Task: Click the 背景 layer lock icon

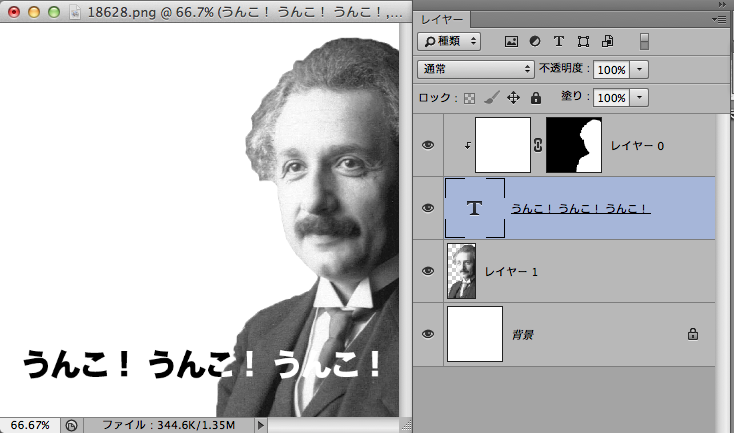Action: 693,334
